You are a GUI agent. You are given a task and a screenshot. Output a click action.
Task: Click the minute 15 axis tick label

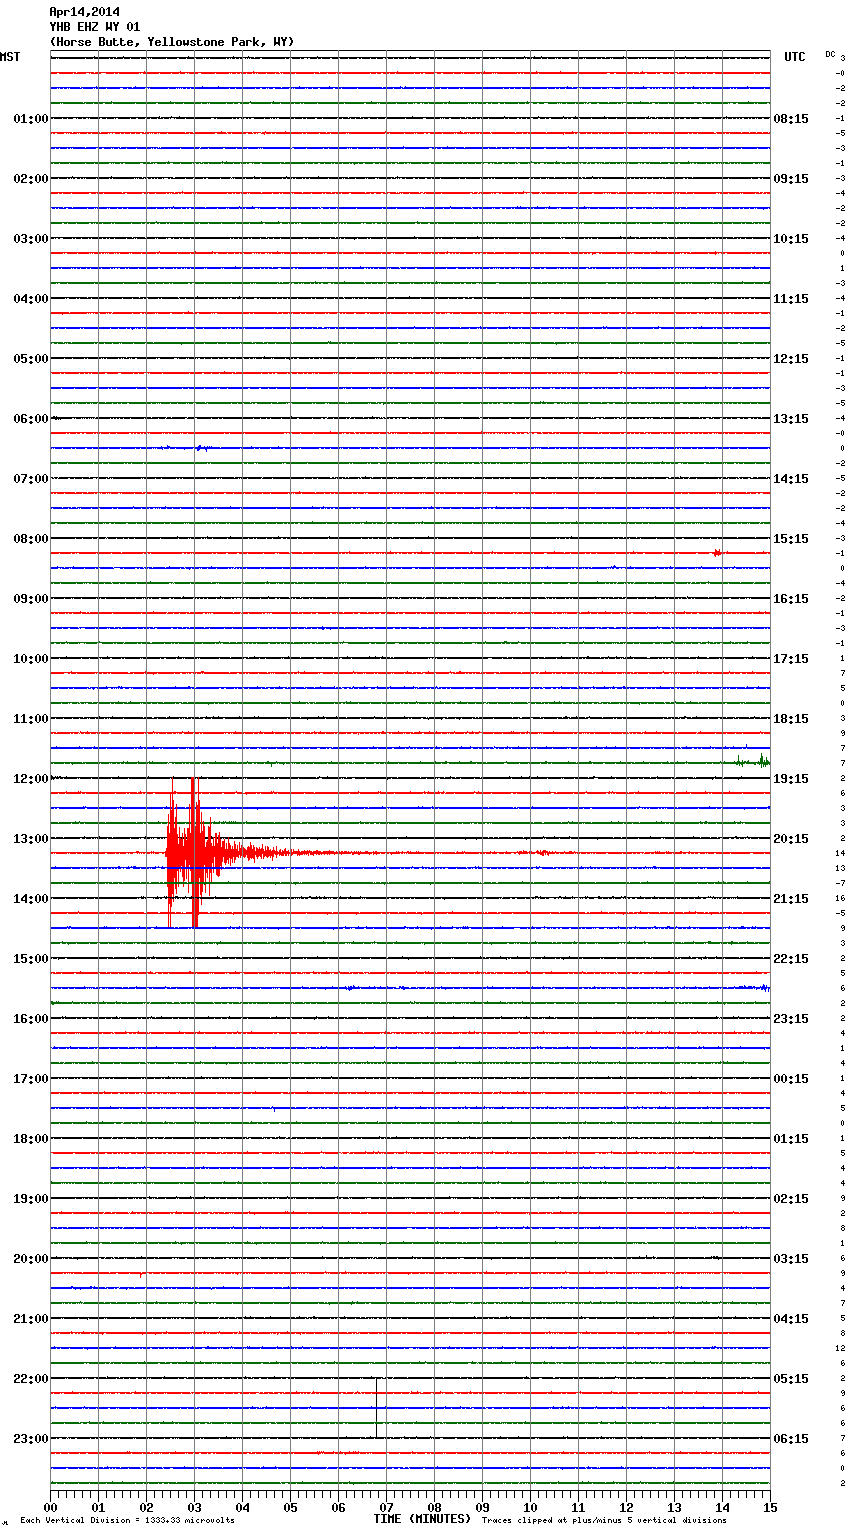coord(770,1507)
